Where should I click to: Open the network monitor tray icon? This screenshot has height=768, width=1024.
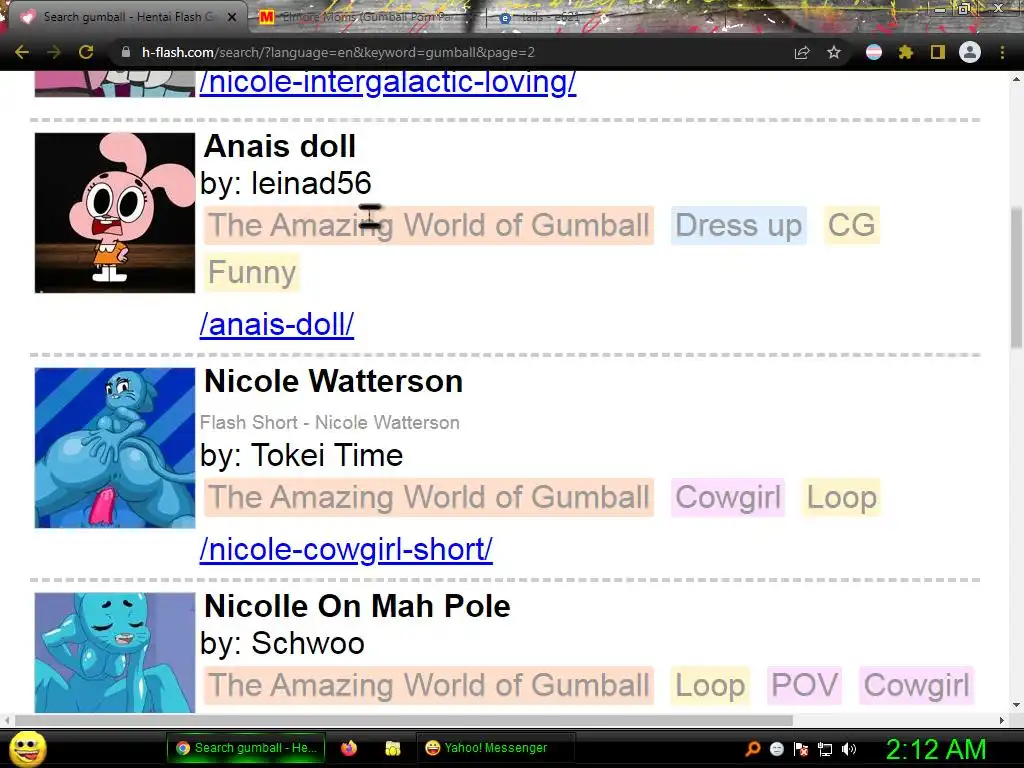pyautogui.click(x=825, y=748)
